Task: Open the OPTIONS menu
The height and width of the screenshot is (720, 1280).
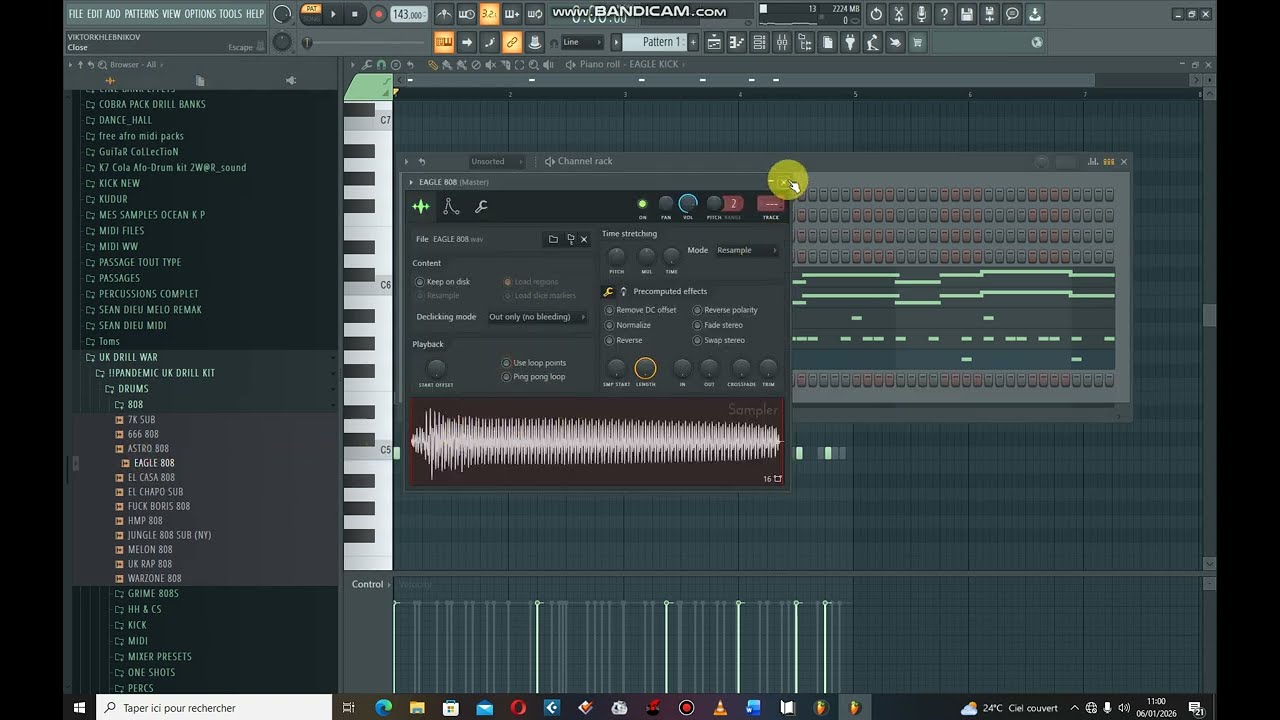Action: point(200,14)
